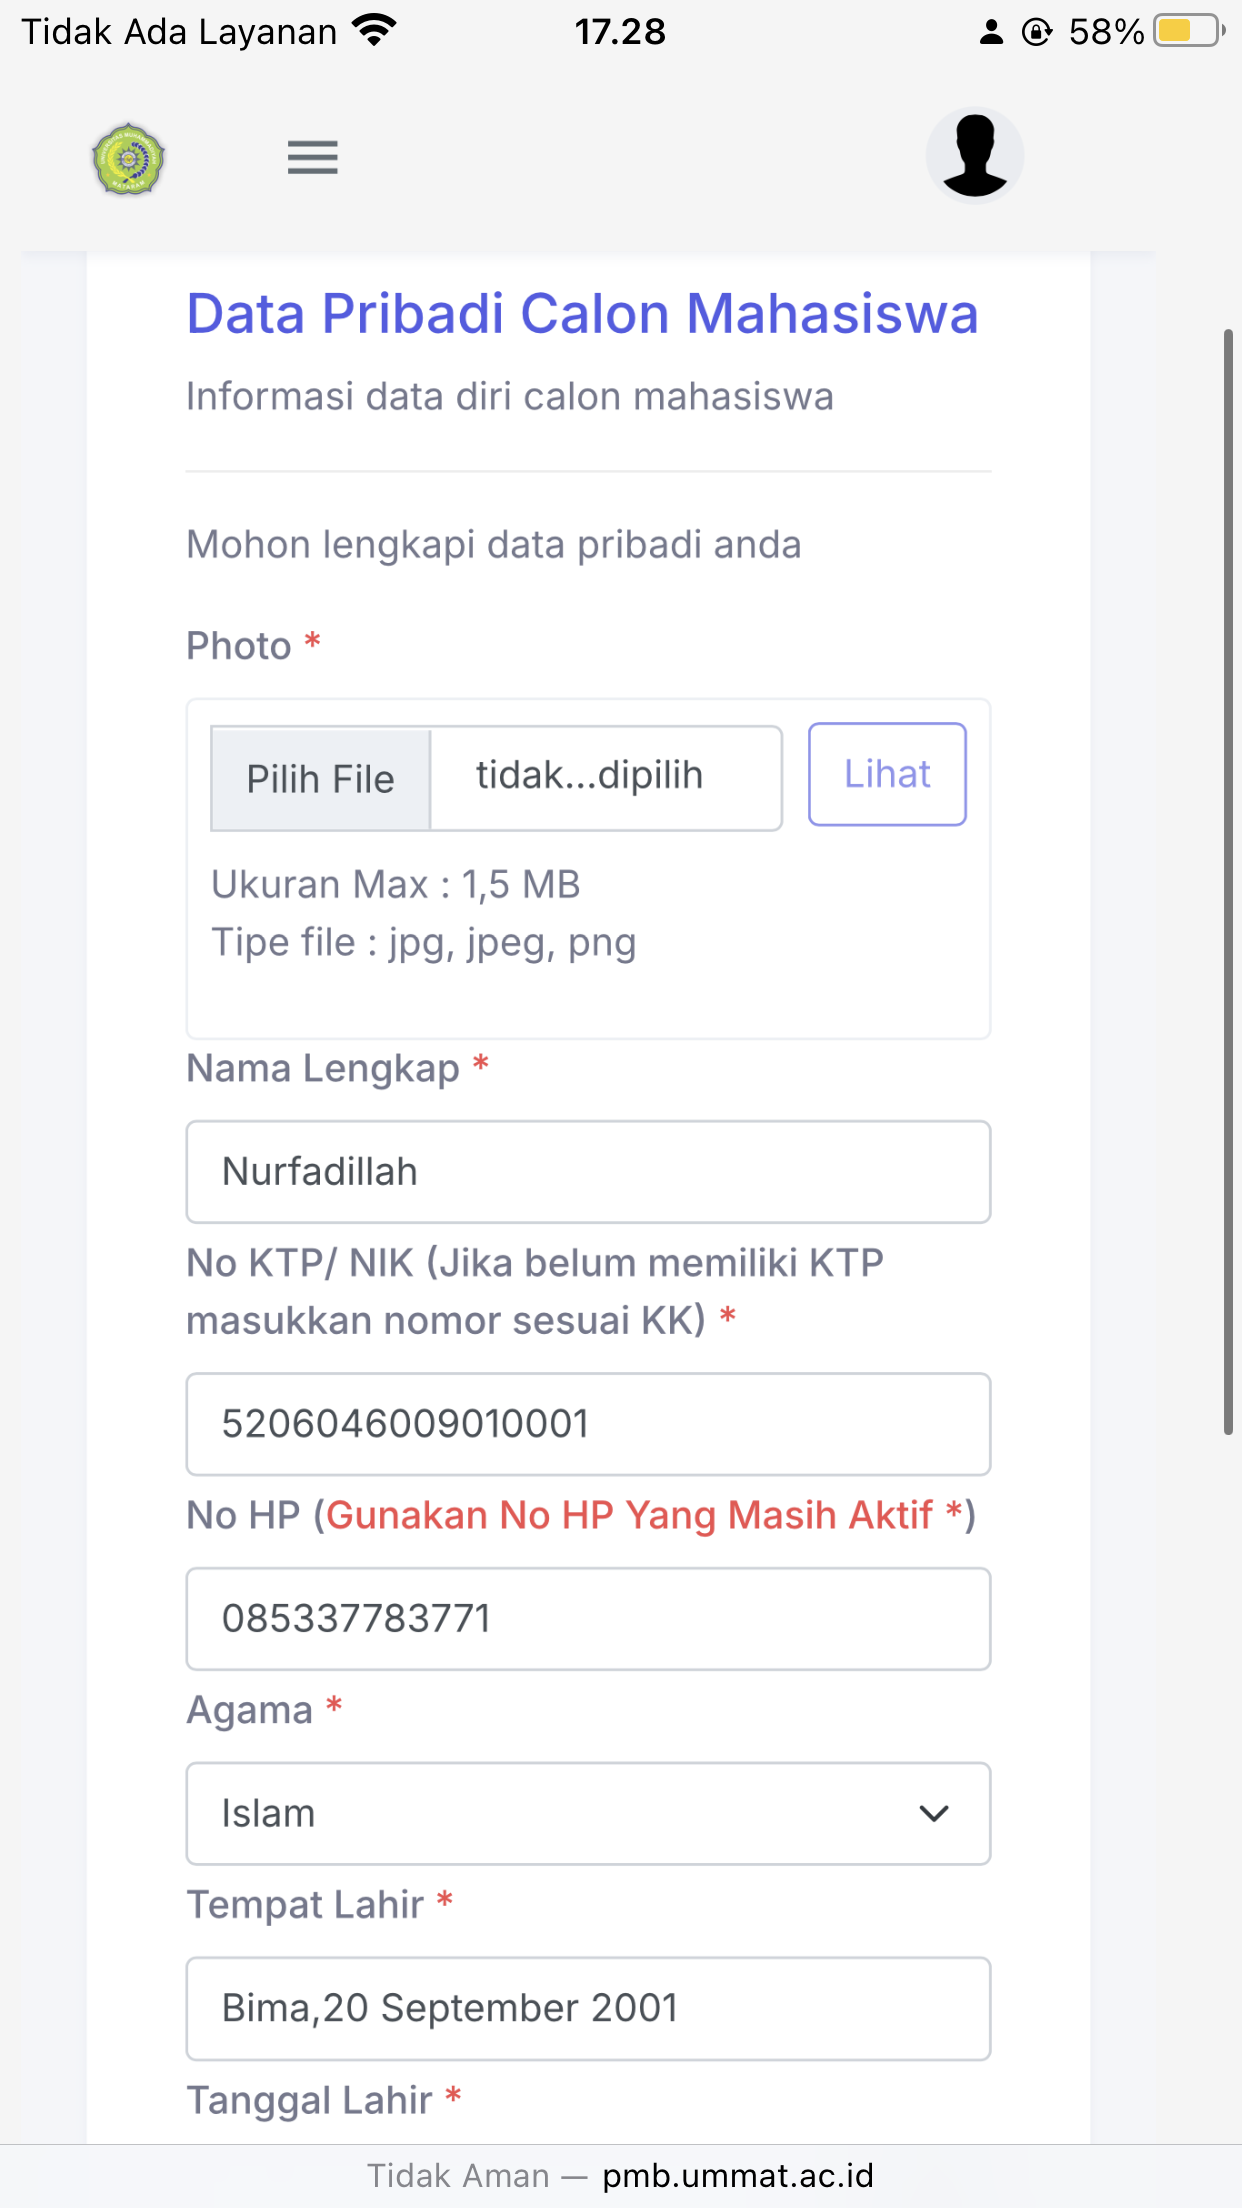
Task: Tap the Wi-Fi status icon
Action: tap(375, 31)
